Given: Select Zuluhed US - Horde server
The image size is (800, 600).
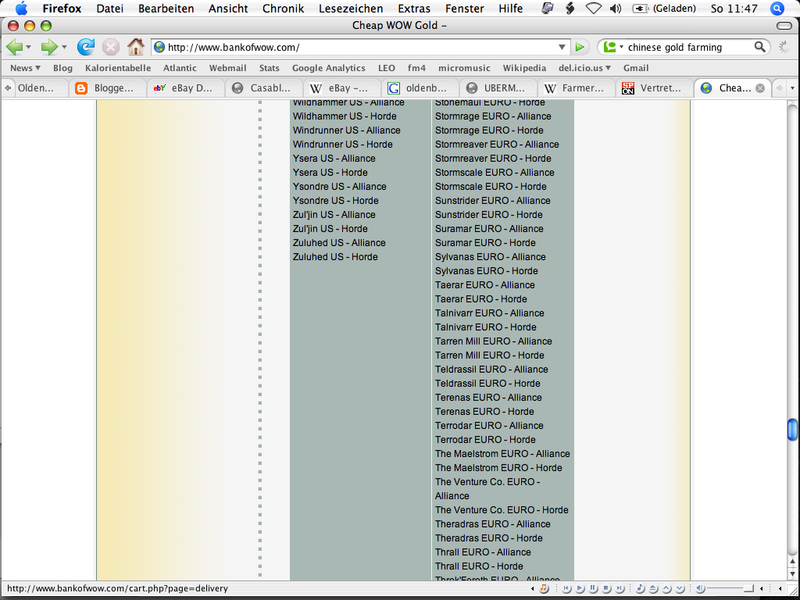Looking at the screenshot, I should 335,257.
